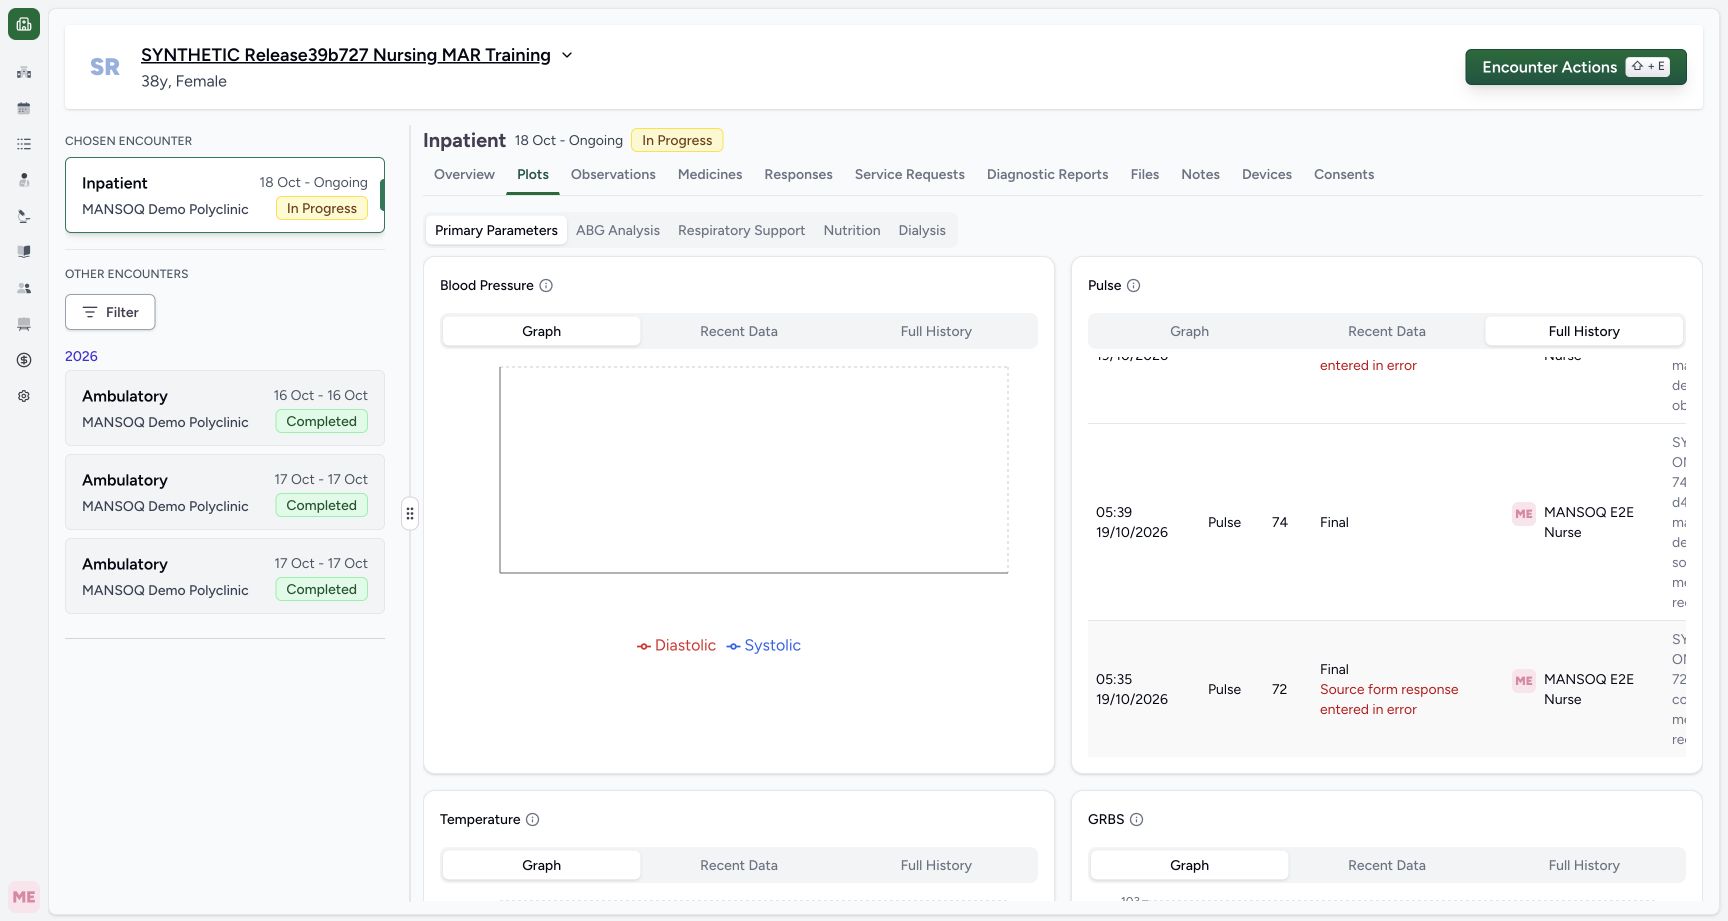
Task: Open the Diagnostic Reports tab
Action: [x=1047, y=174]
